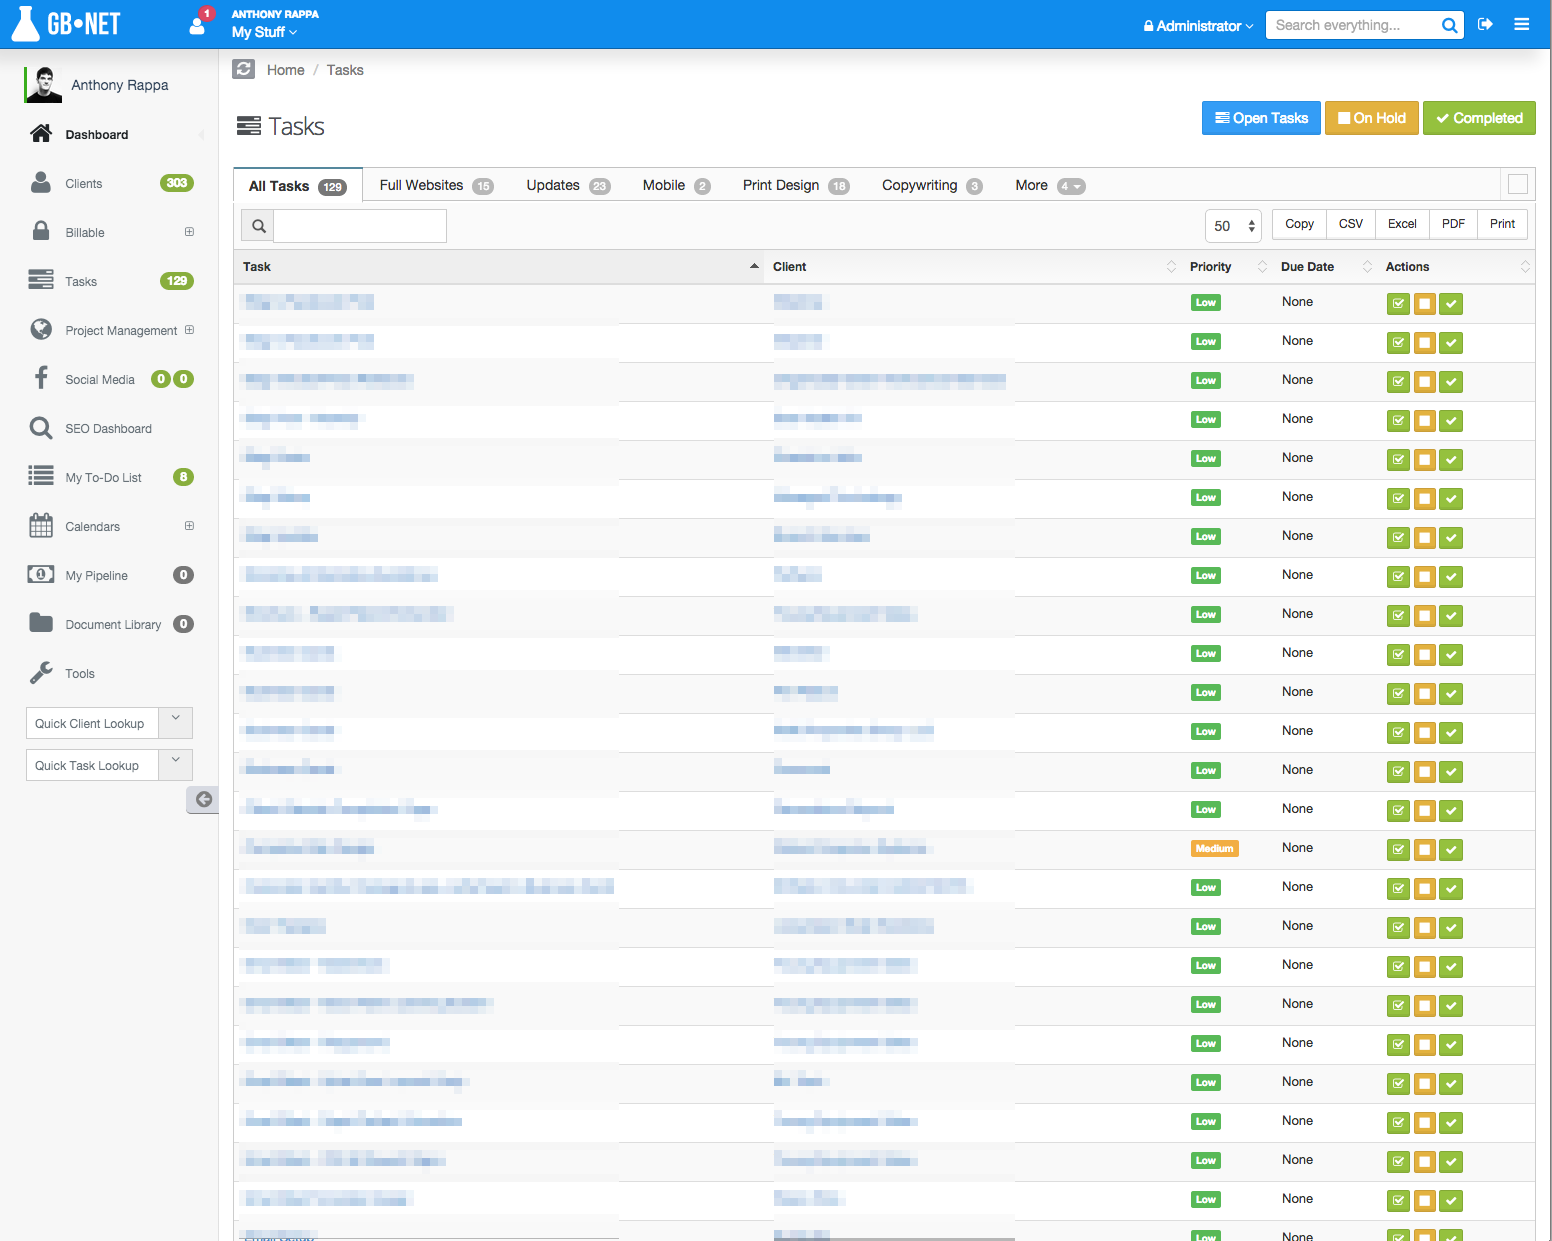Click the Completed button

pyautogui.click(x=1479, y=118)
